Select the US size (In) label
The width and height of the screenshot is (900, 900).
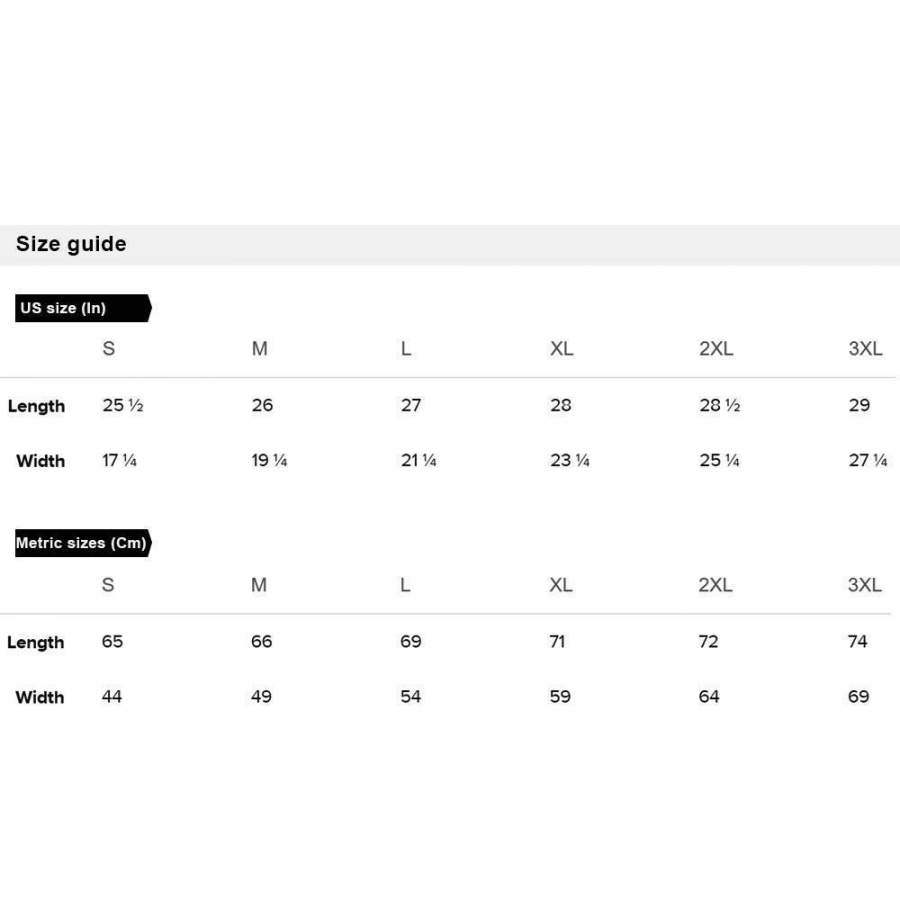pyautogui.click(x=64, y=308)
